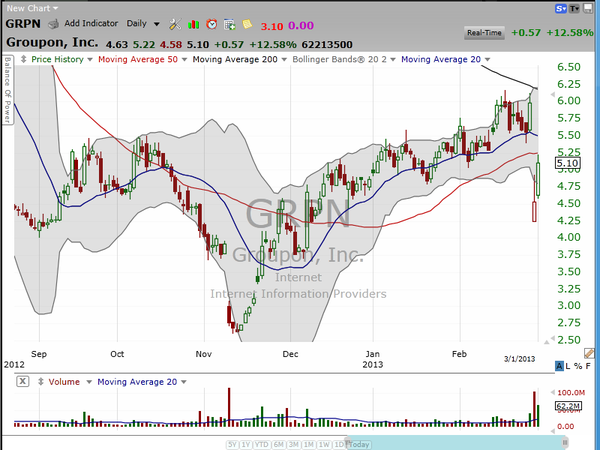Open chart settings wrench and screwdriver icon
Viewport: 600px width, 450px height.
pos(175,24)
